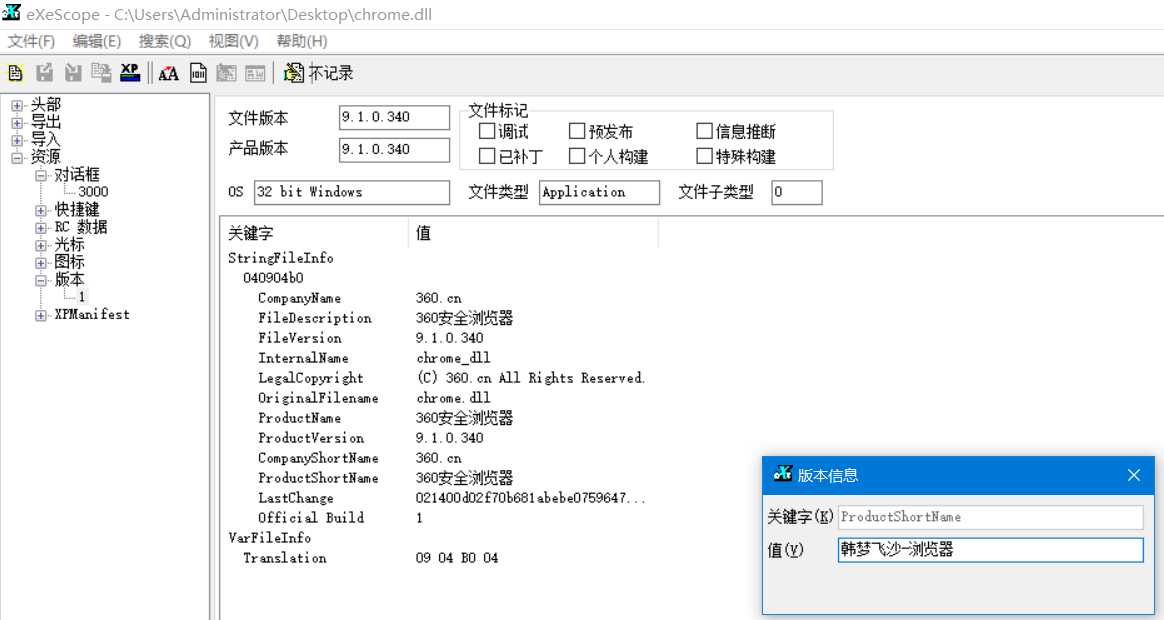This screenshot has height=620, width=1164.
Task: Close the 版本信息 dialog
Action: (1134, 475)
